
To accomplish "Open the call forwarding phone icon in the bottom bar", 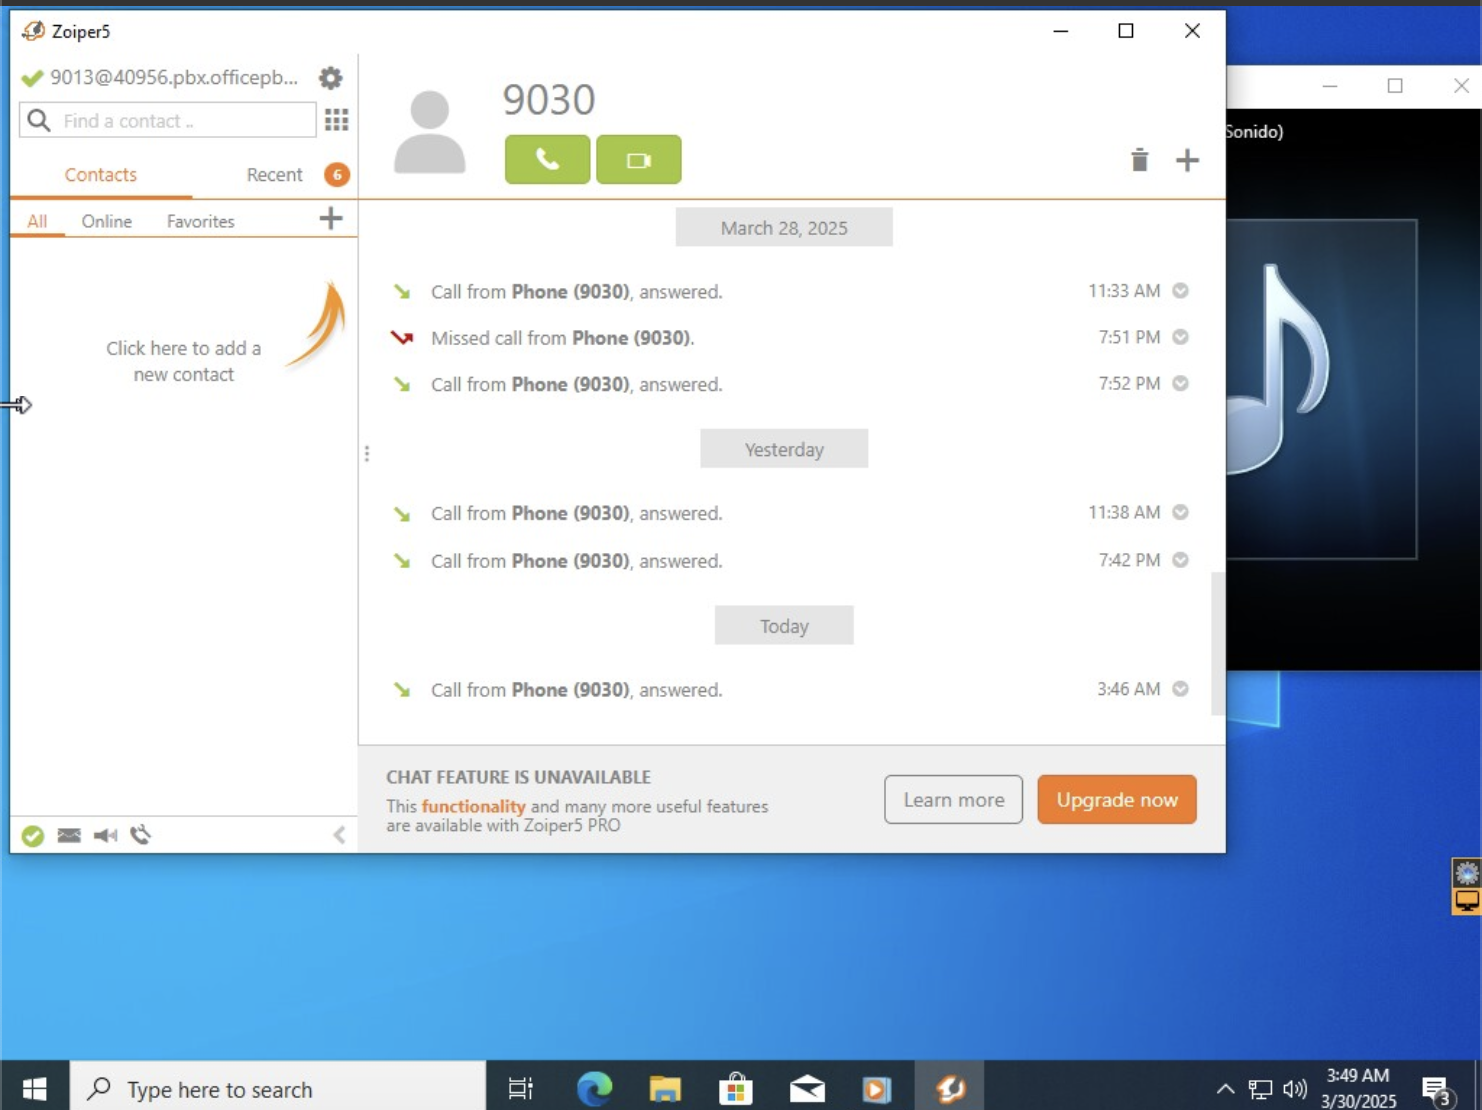I will tap(141, 835).
